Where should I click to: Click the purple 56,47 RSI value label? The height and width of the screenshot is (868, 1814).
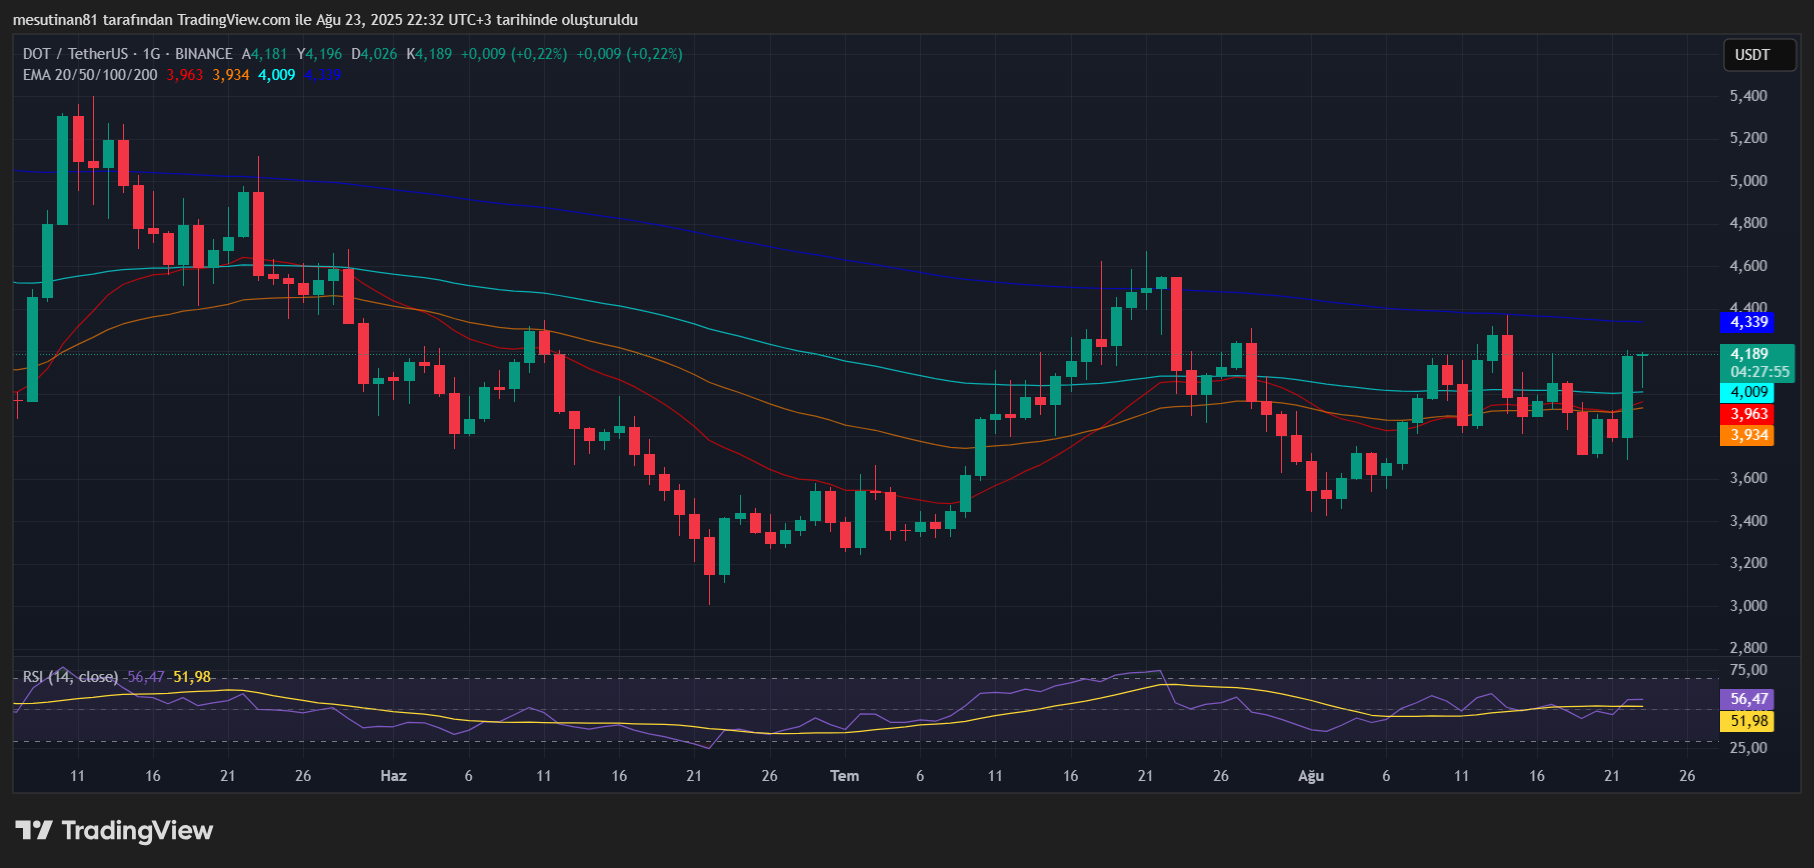coord(1748,699)
